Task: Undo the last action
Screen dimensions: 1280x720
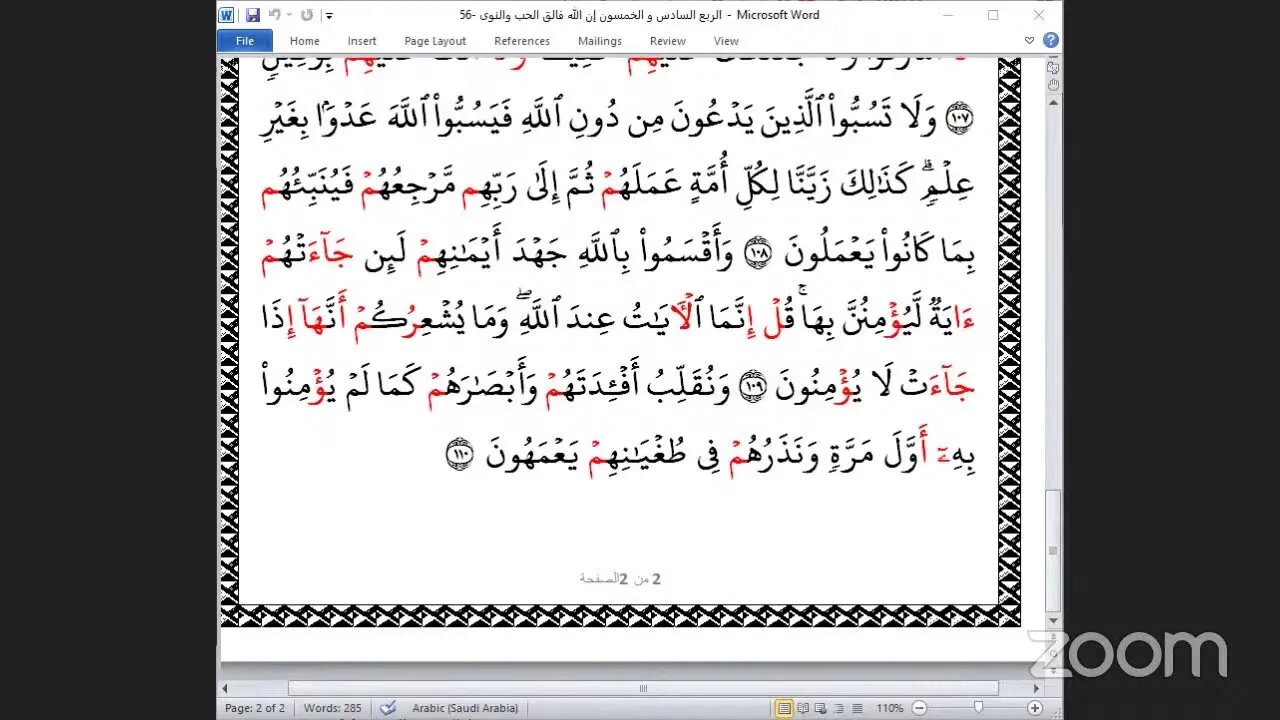Action: (x=275, y=15)
